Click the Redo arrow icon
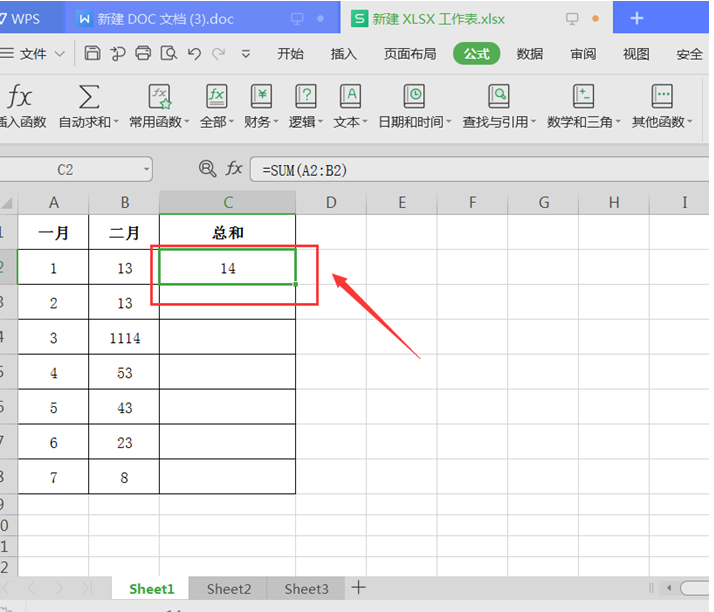 (x=219, y=54)
